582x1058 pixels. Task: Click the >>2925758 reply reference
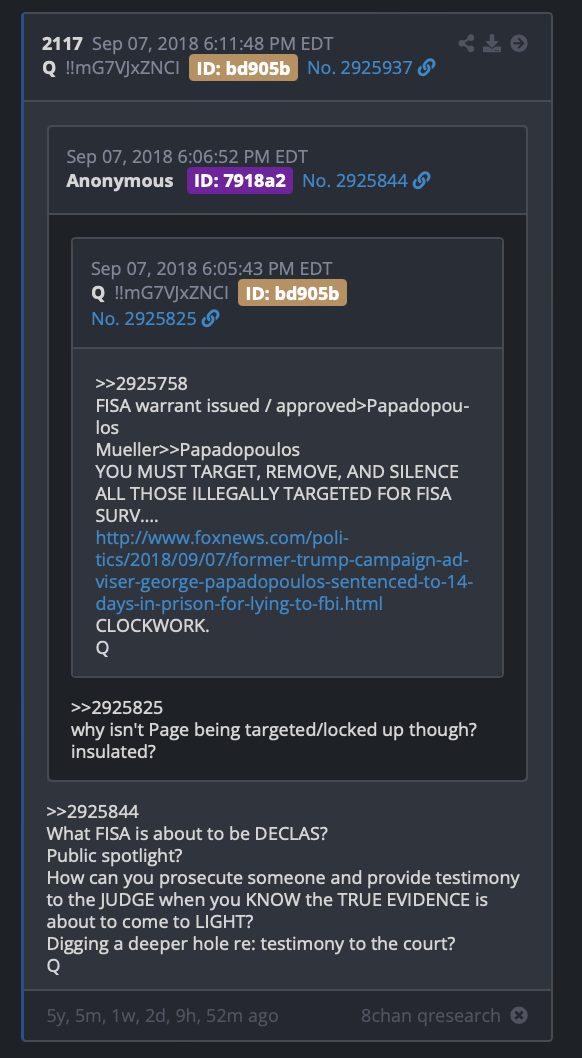click(x=142, y=384)
